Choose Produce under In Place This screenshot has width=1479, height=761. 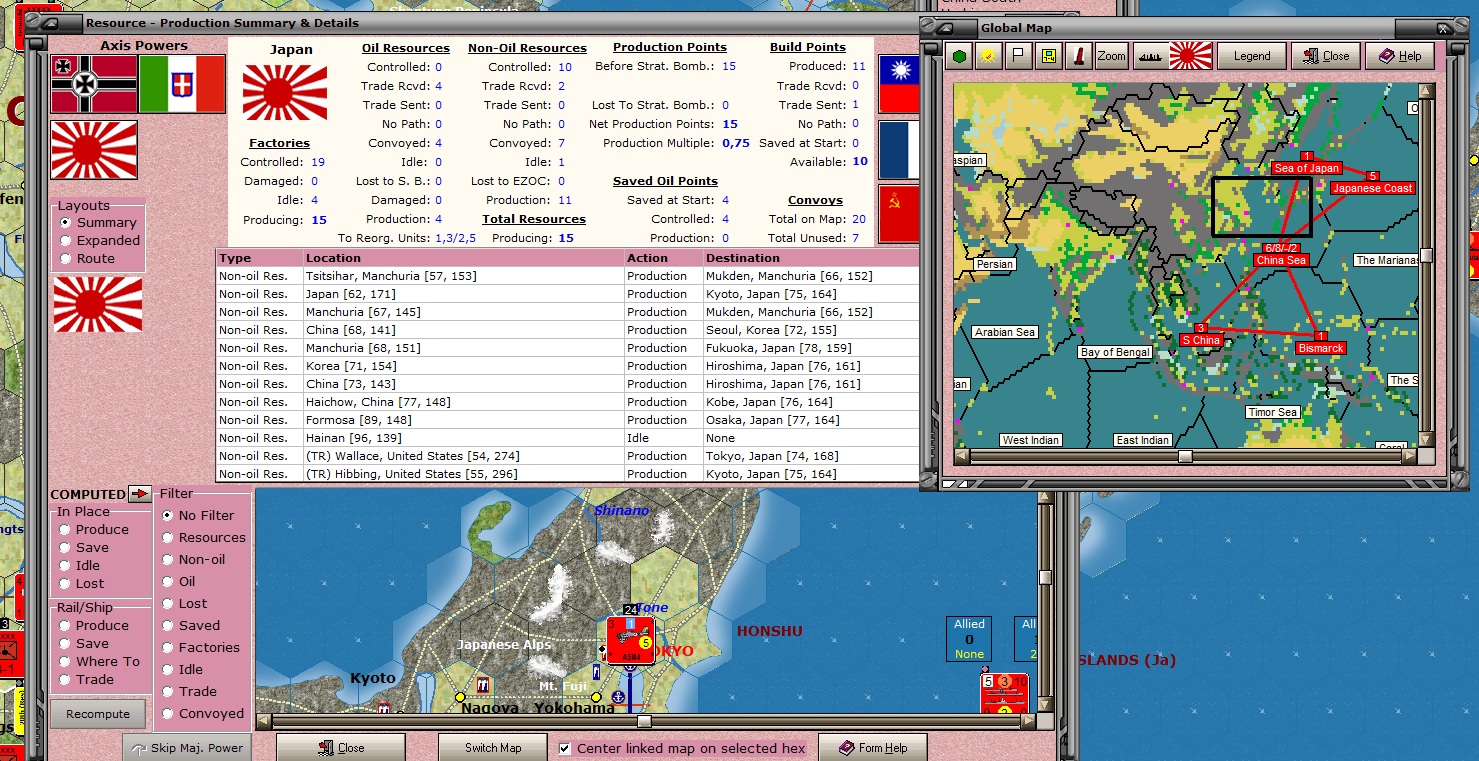[x=94, y=530]
